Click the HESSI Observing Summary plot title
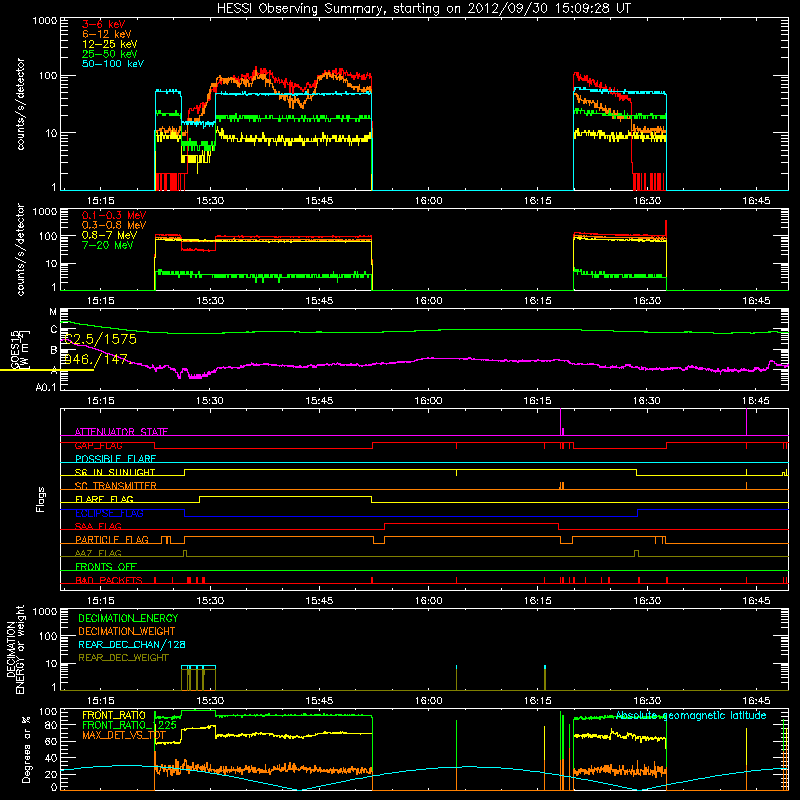Viewport: 800px width, 800px height. pyautogui.click(x=423, y=9)
